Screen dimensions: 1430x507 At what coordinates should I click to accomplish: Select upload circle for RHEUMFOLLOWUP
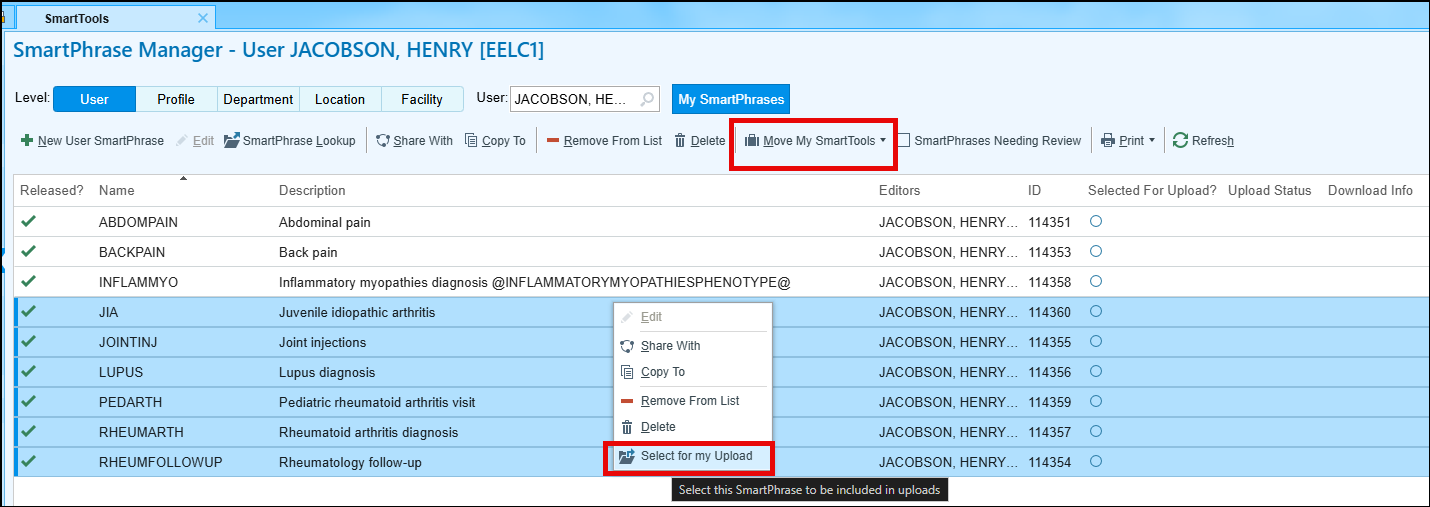tap(1095, 461)
